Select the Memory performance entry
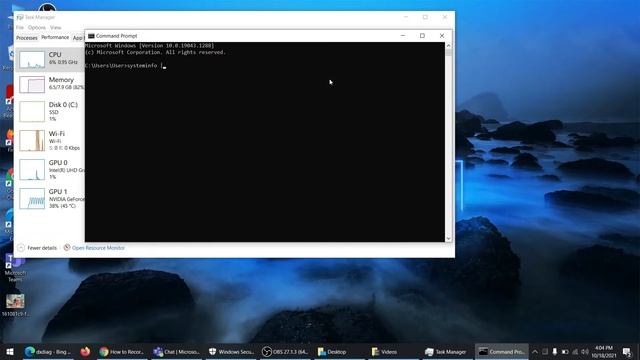The height and width of the screenshot is (360, 640). [x=50, y=84]
